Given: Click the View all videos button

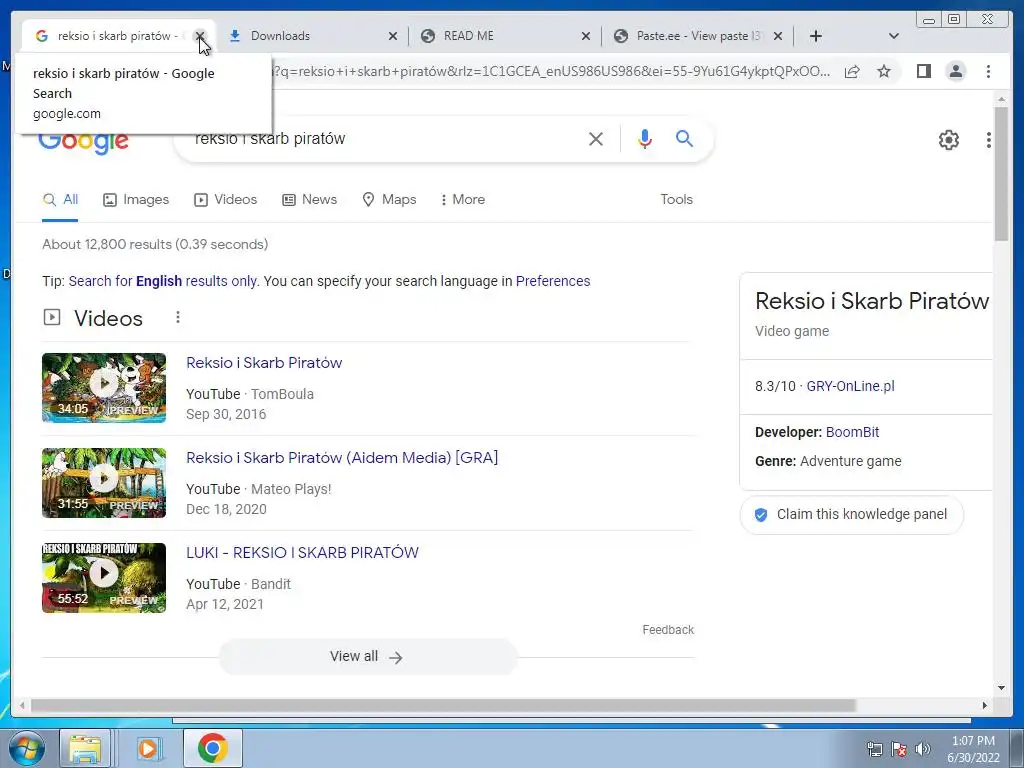Looking at the screenshot, I should click(x=368, y=656).
